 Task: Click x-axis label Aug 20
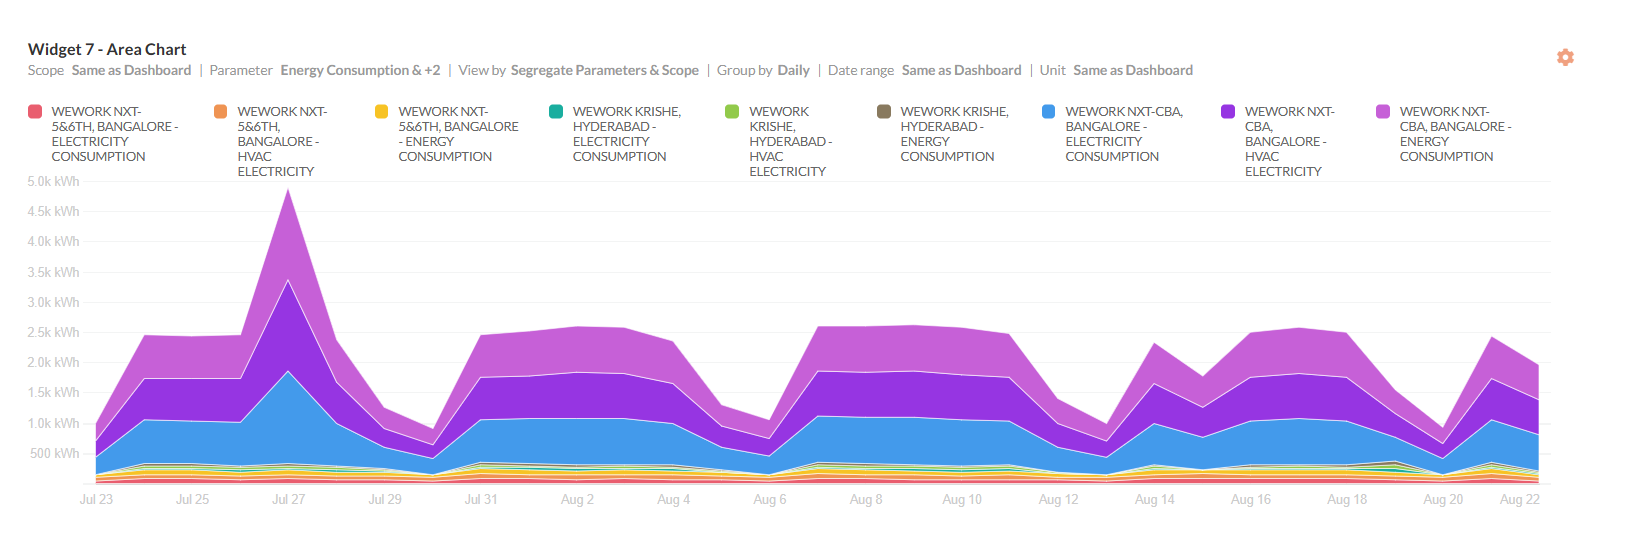point(1443,499)
